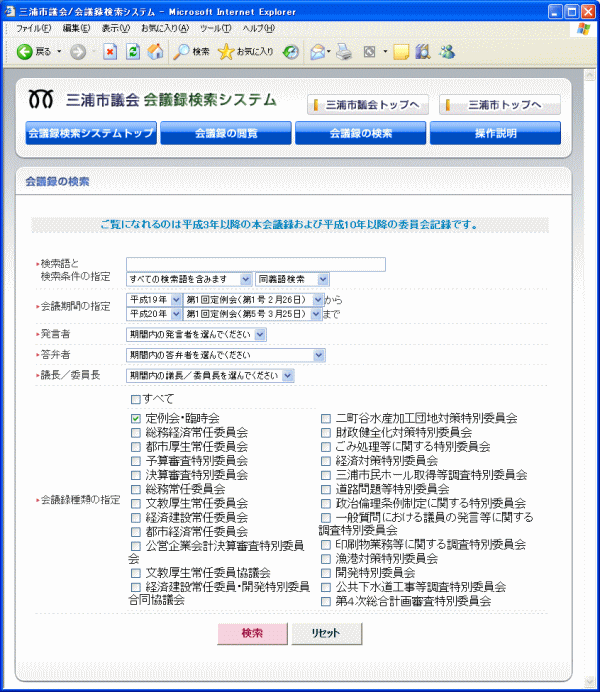Open the ヘルプ menu
This screenshot has height=692, width=600.
click(259, 29)
